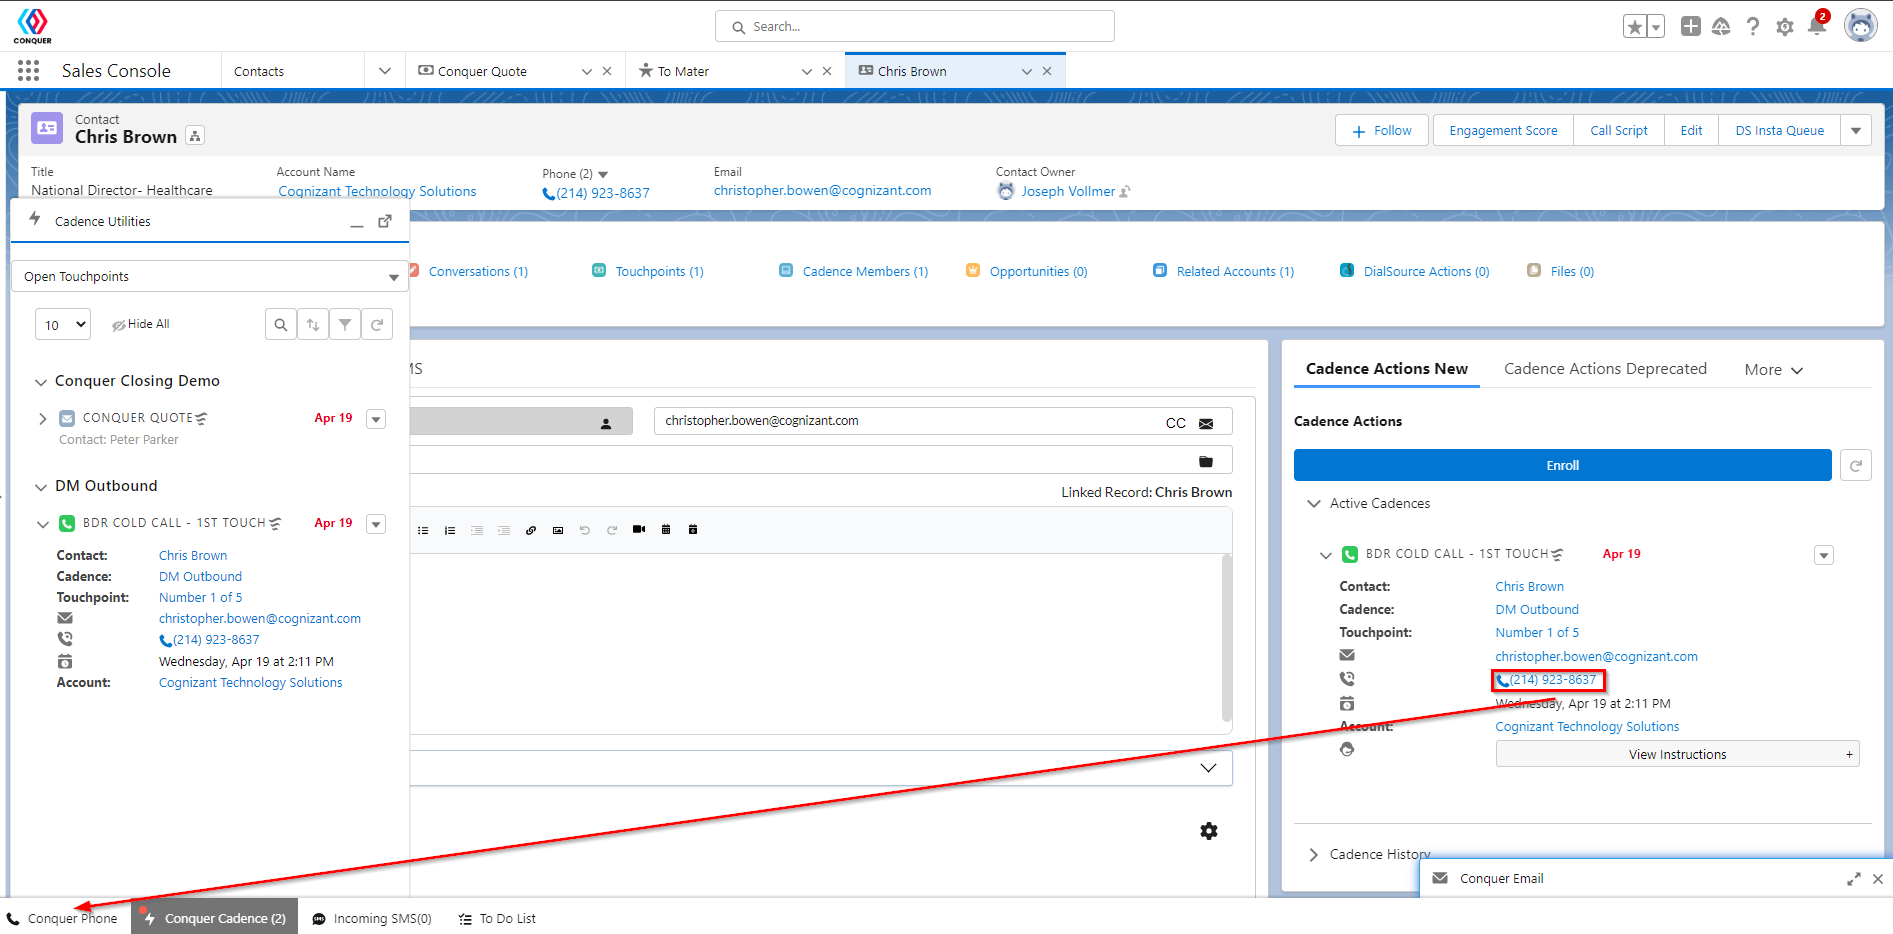Screen dimensions: 1893x934
Task: Open the More tabs dropdown
Action: tap(1774, 370)
